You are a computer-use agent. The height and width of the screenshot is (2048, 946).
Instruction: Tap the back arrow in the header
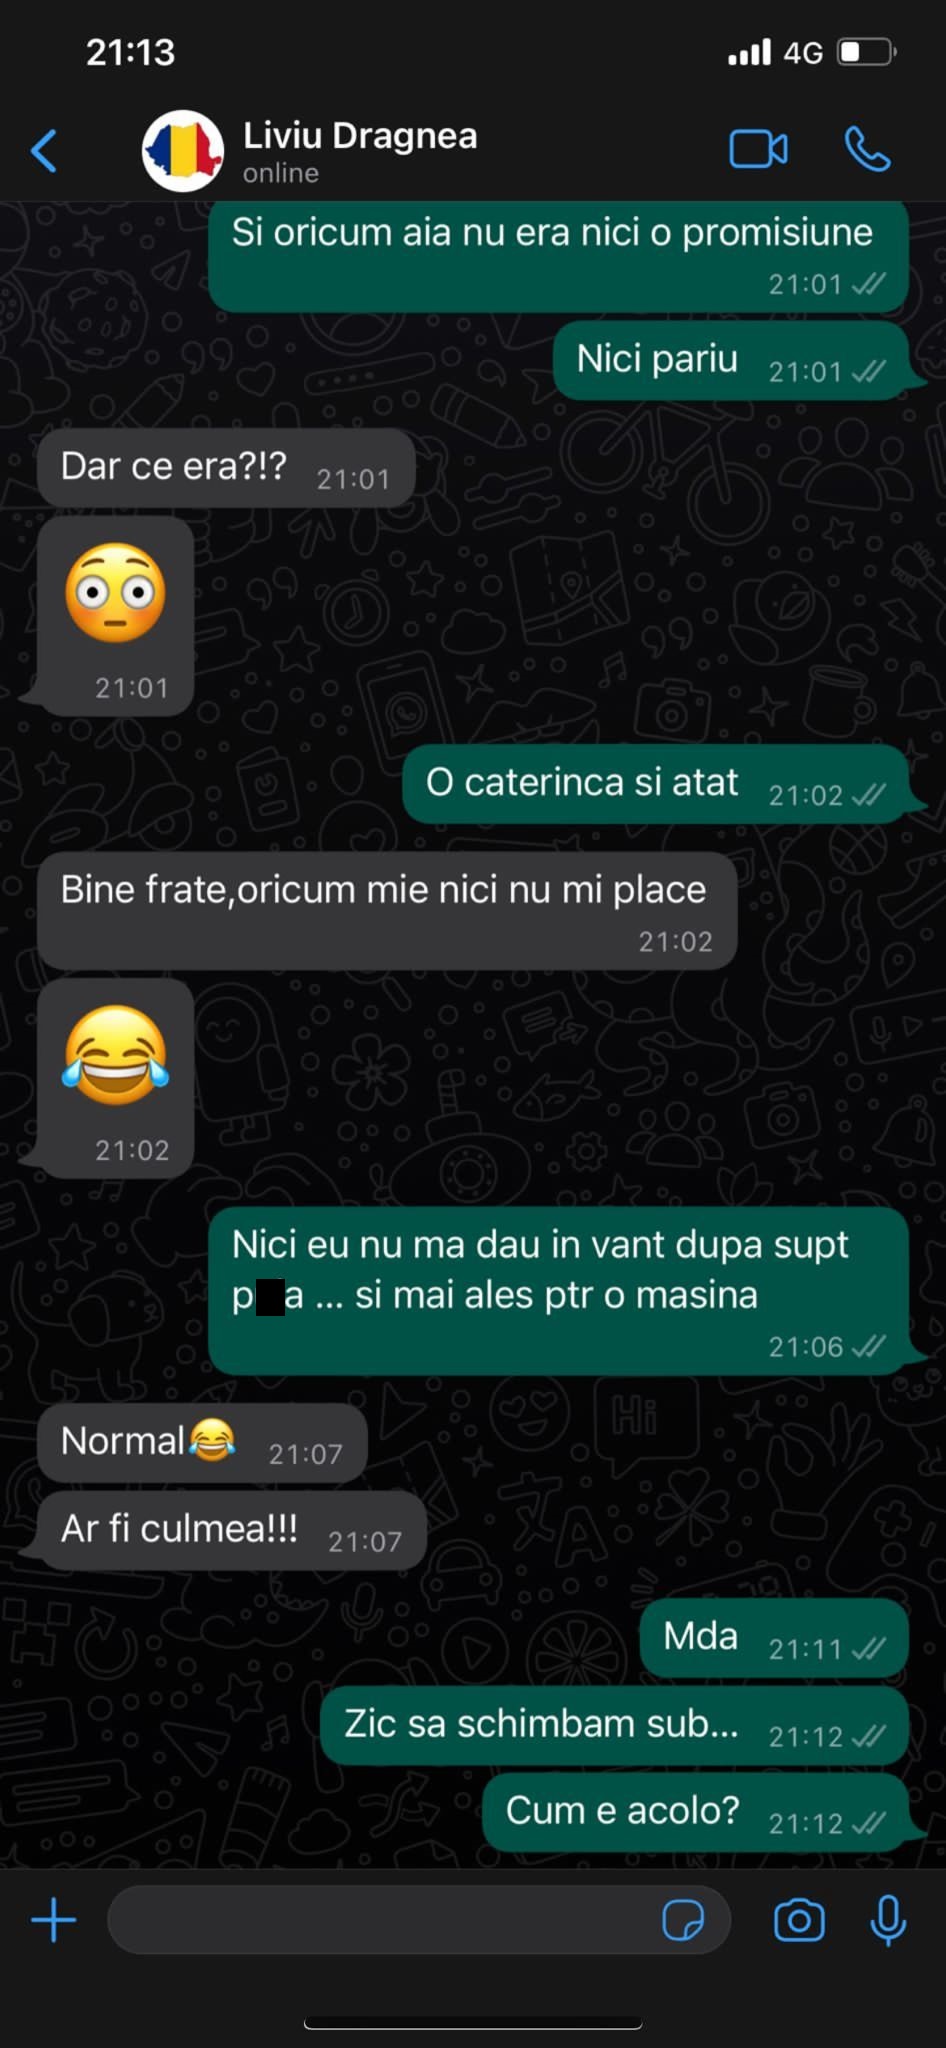(x=44, y=151)
